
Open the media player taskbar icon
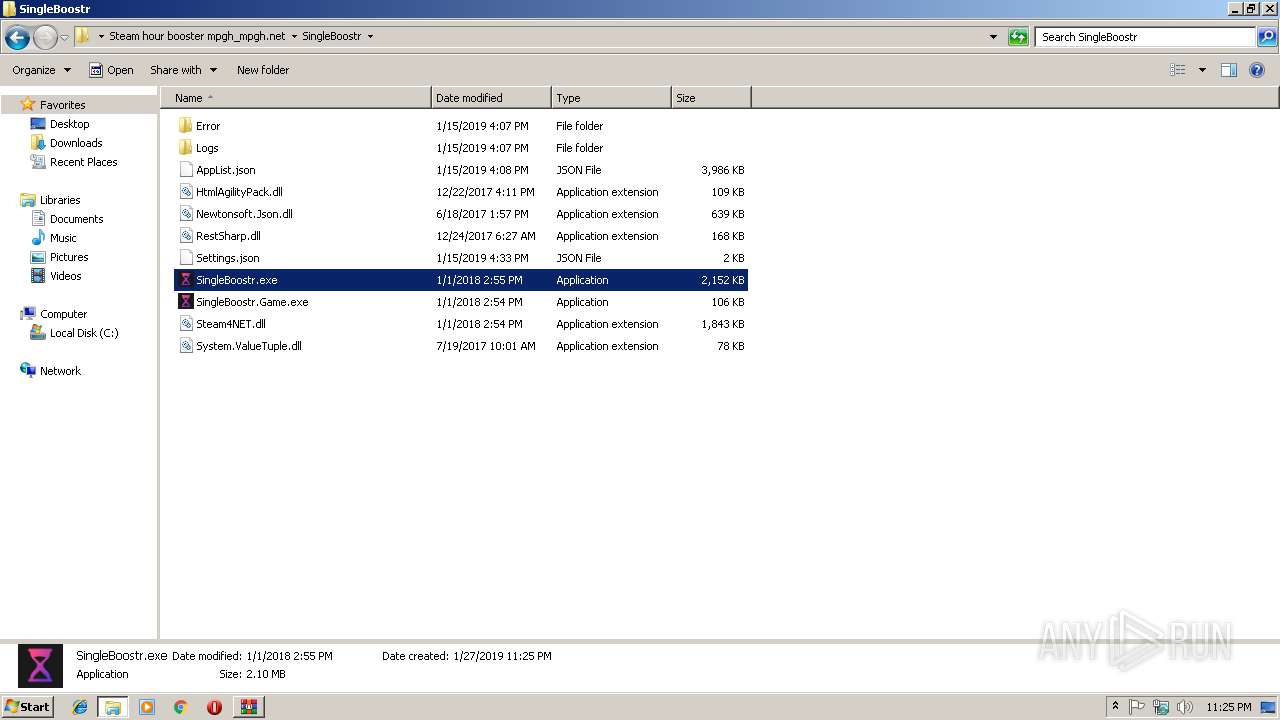(x=147, y=707)
